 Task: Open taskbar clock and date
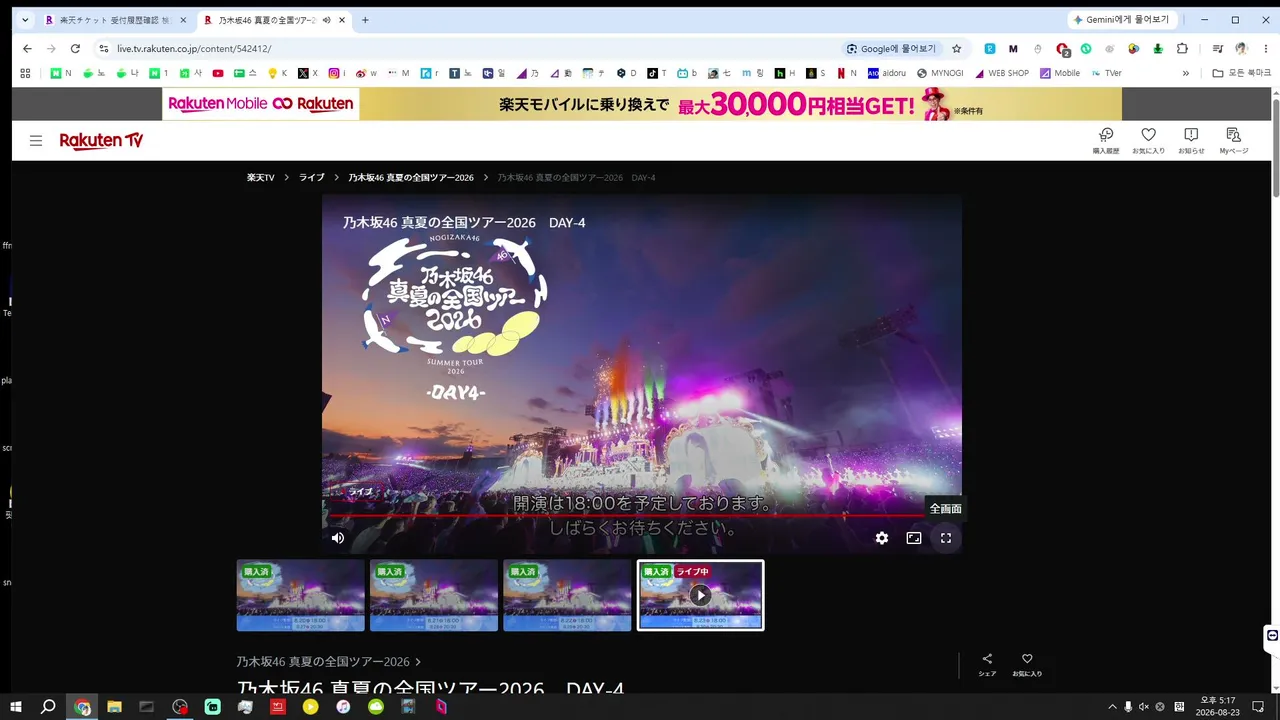click(1217, 707)
